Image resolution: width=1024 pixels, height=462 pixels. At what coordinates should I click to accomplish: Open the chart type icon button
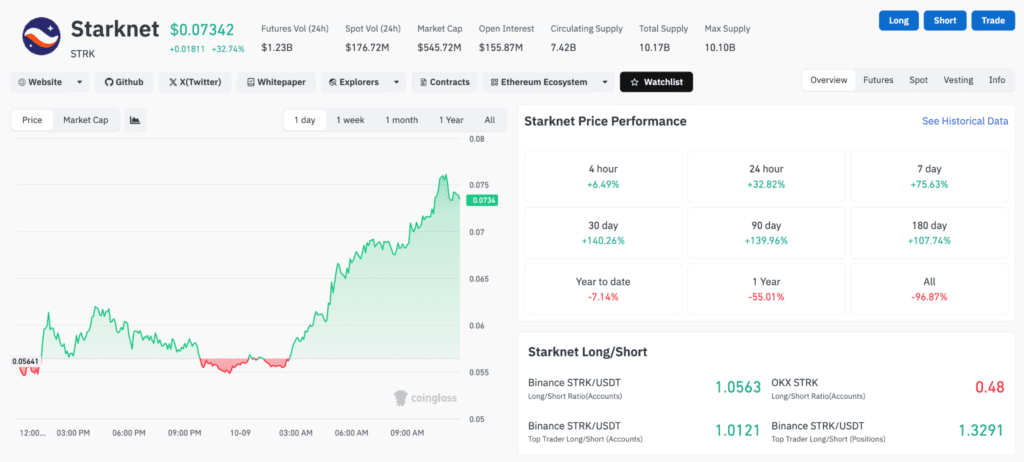(x=135, y=120)
